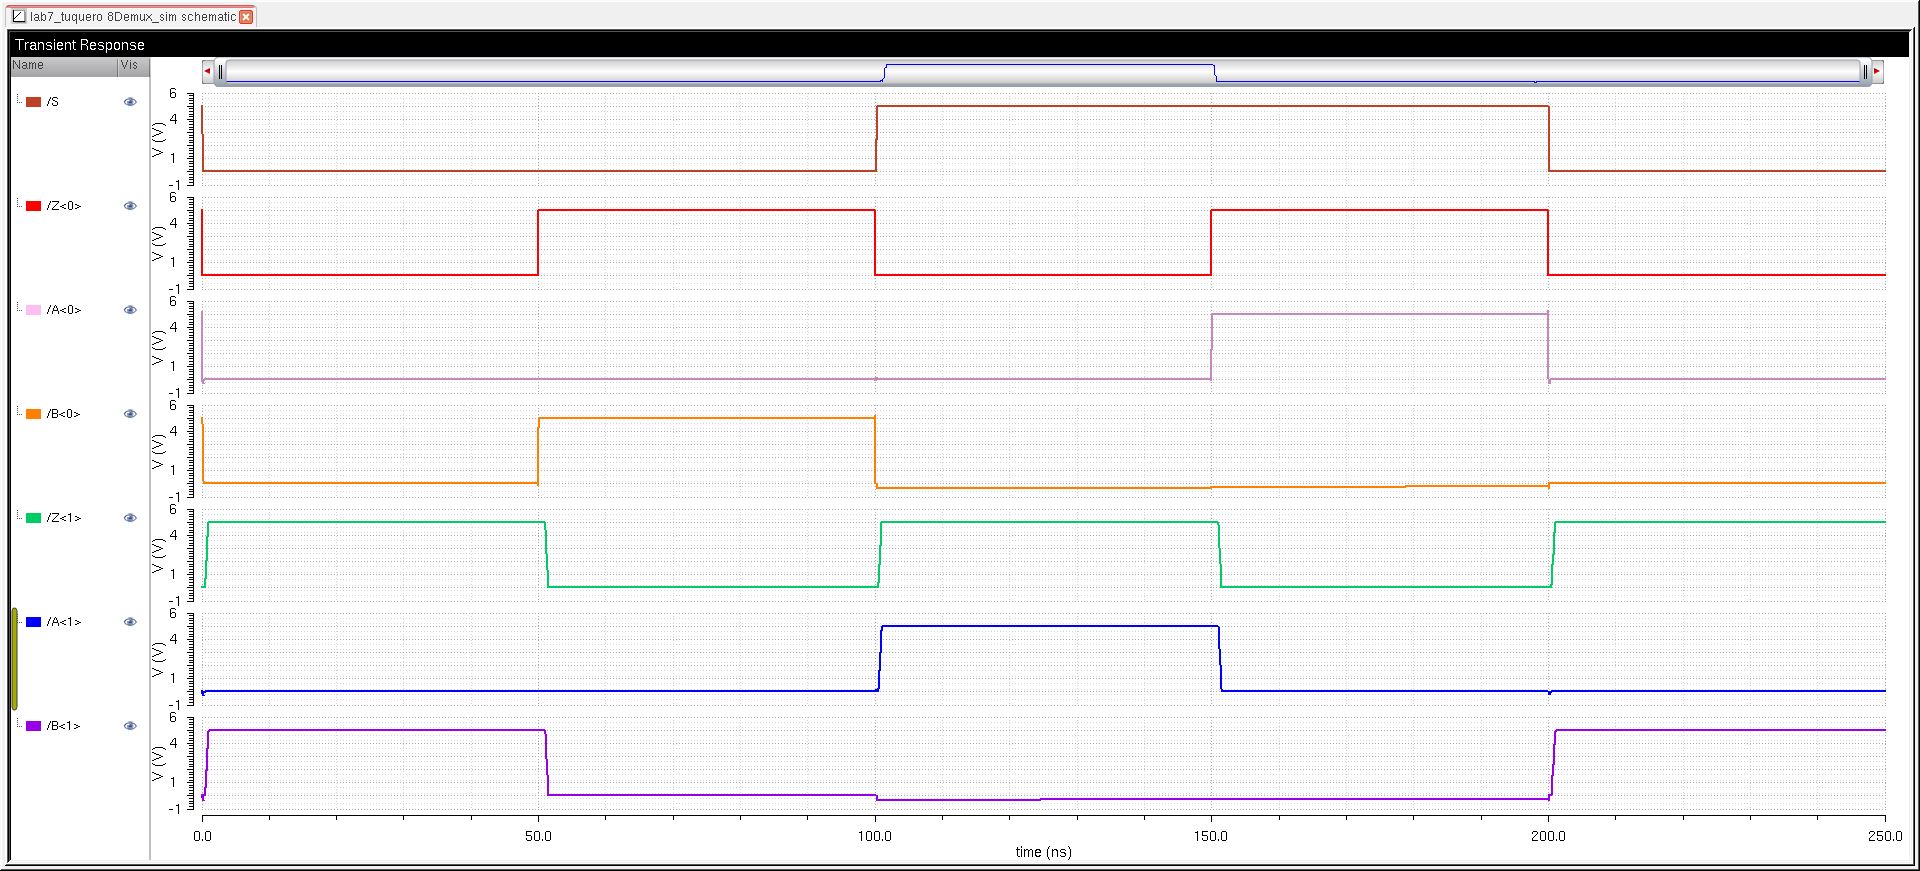
Task: Select the /A<1> signal name
Action: (x=64, y=622)
